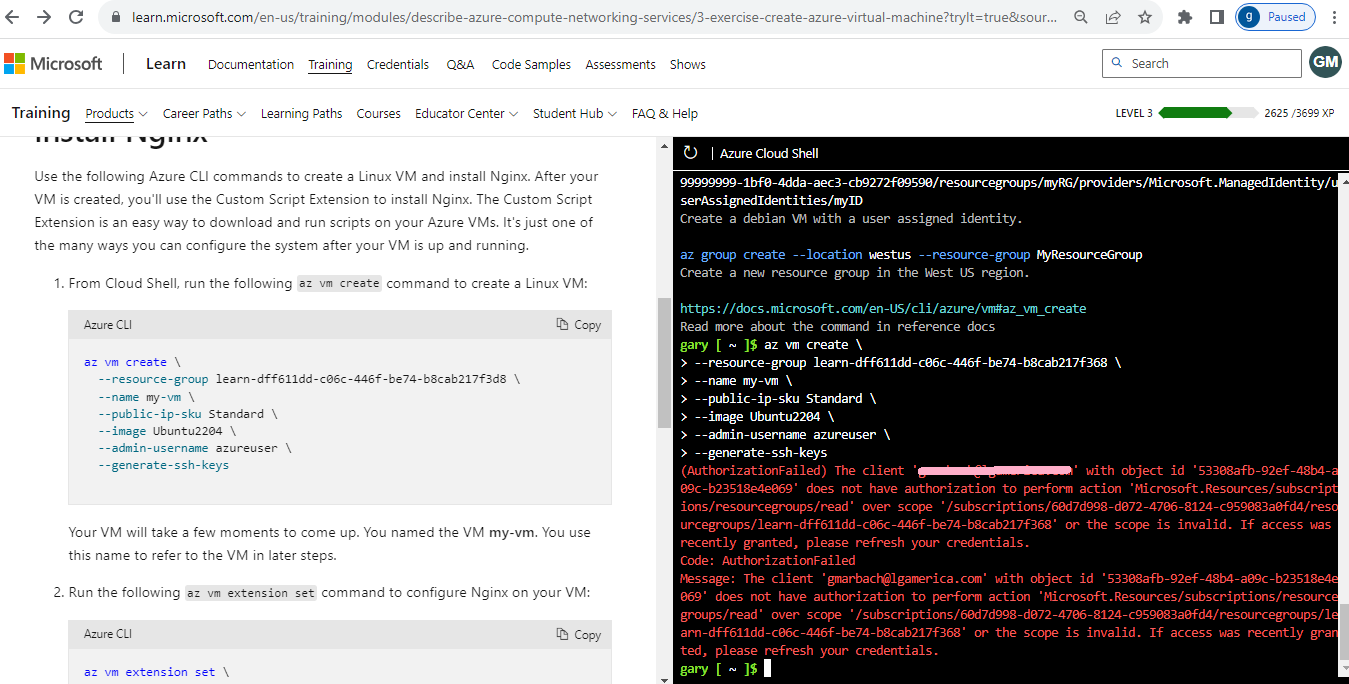Screen dimensions: 1349x684
Task: Expand the Products dropdown
Action: click(x=116, y=113)
